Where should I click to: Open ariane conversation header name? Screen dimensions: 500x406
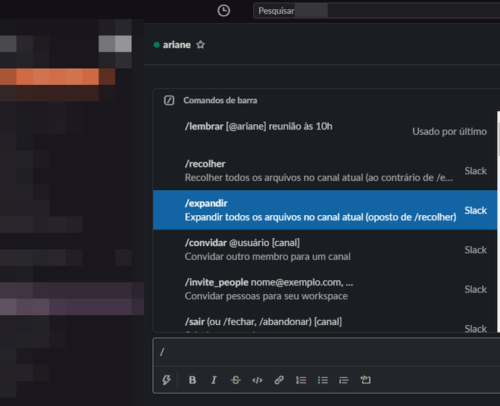point(176,45)
